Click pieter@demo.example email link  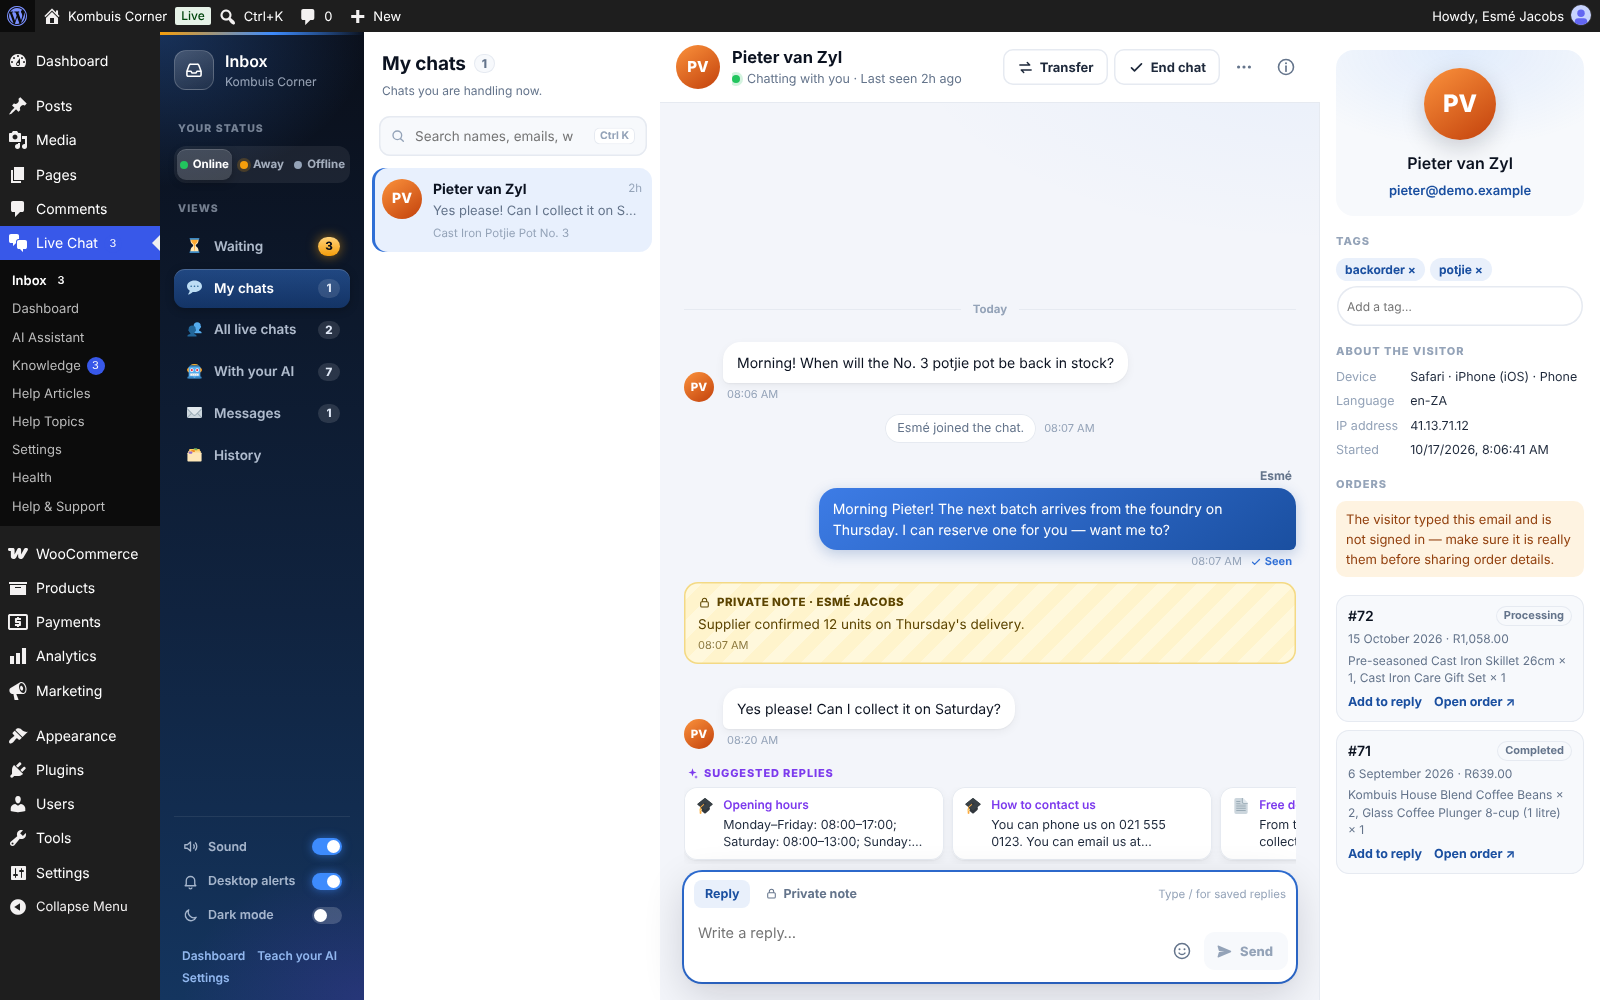pos(1460,190)
